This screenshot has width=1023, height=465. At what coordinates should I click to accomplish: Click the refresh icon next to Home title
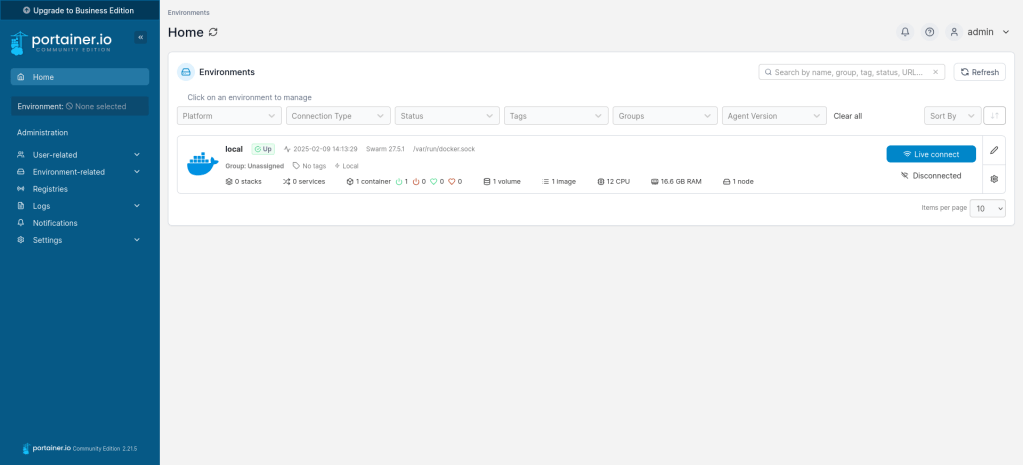[x=213, y=32]
